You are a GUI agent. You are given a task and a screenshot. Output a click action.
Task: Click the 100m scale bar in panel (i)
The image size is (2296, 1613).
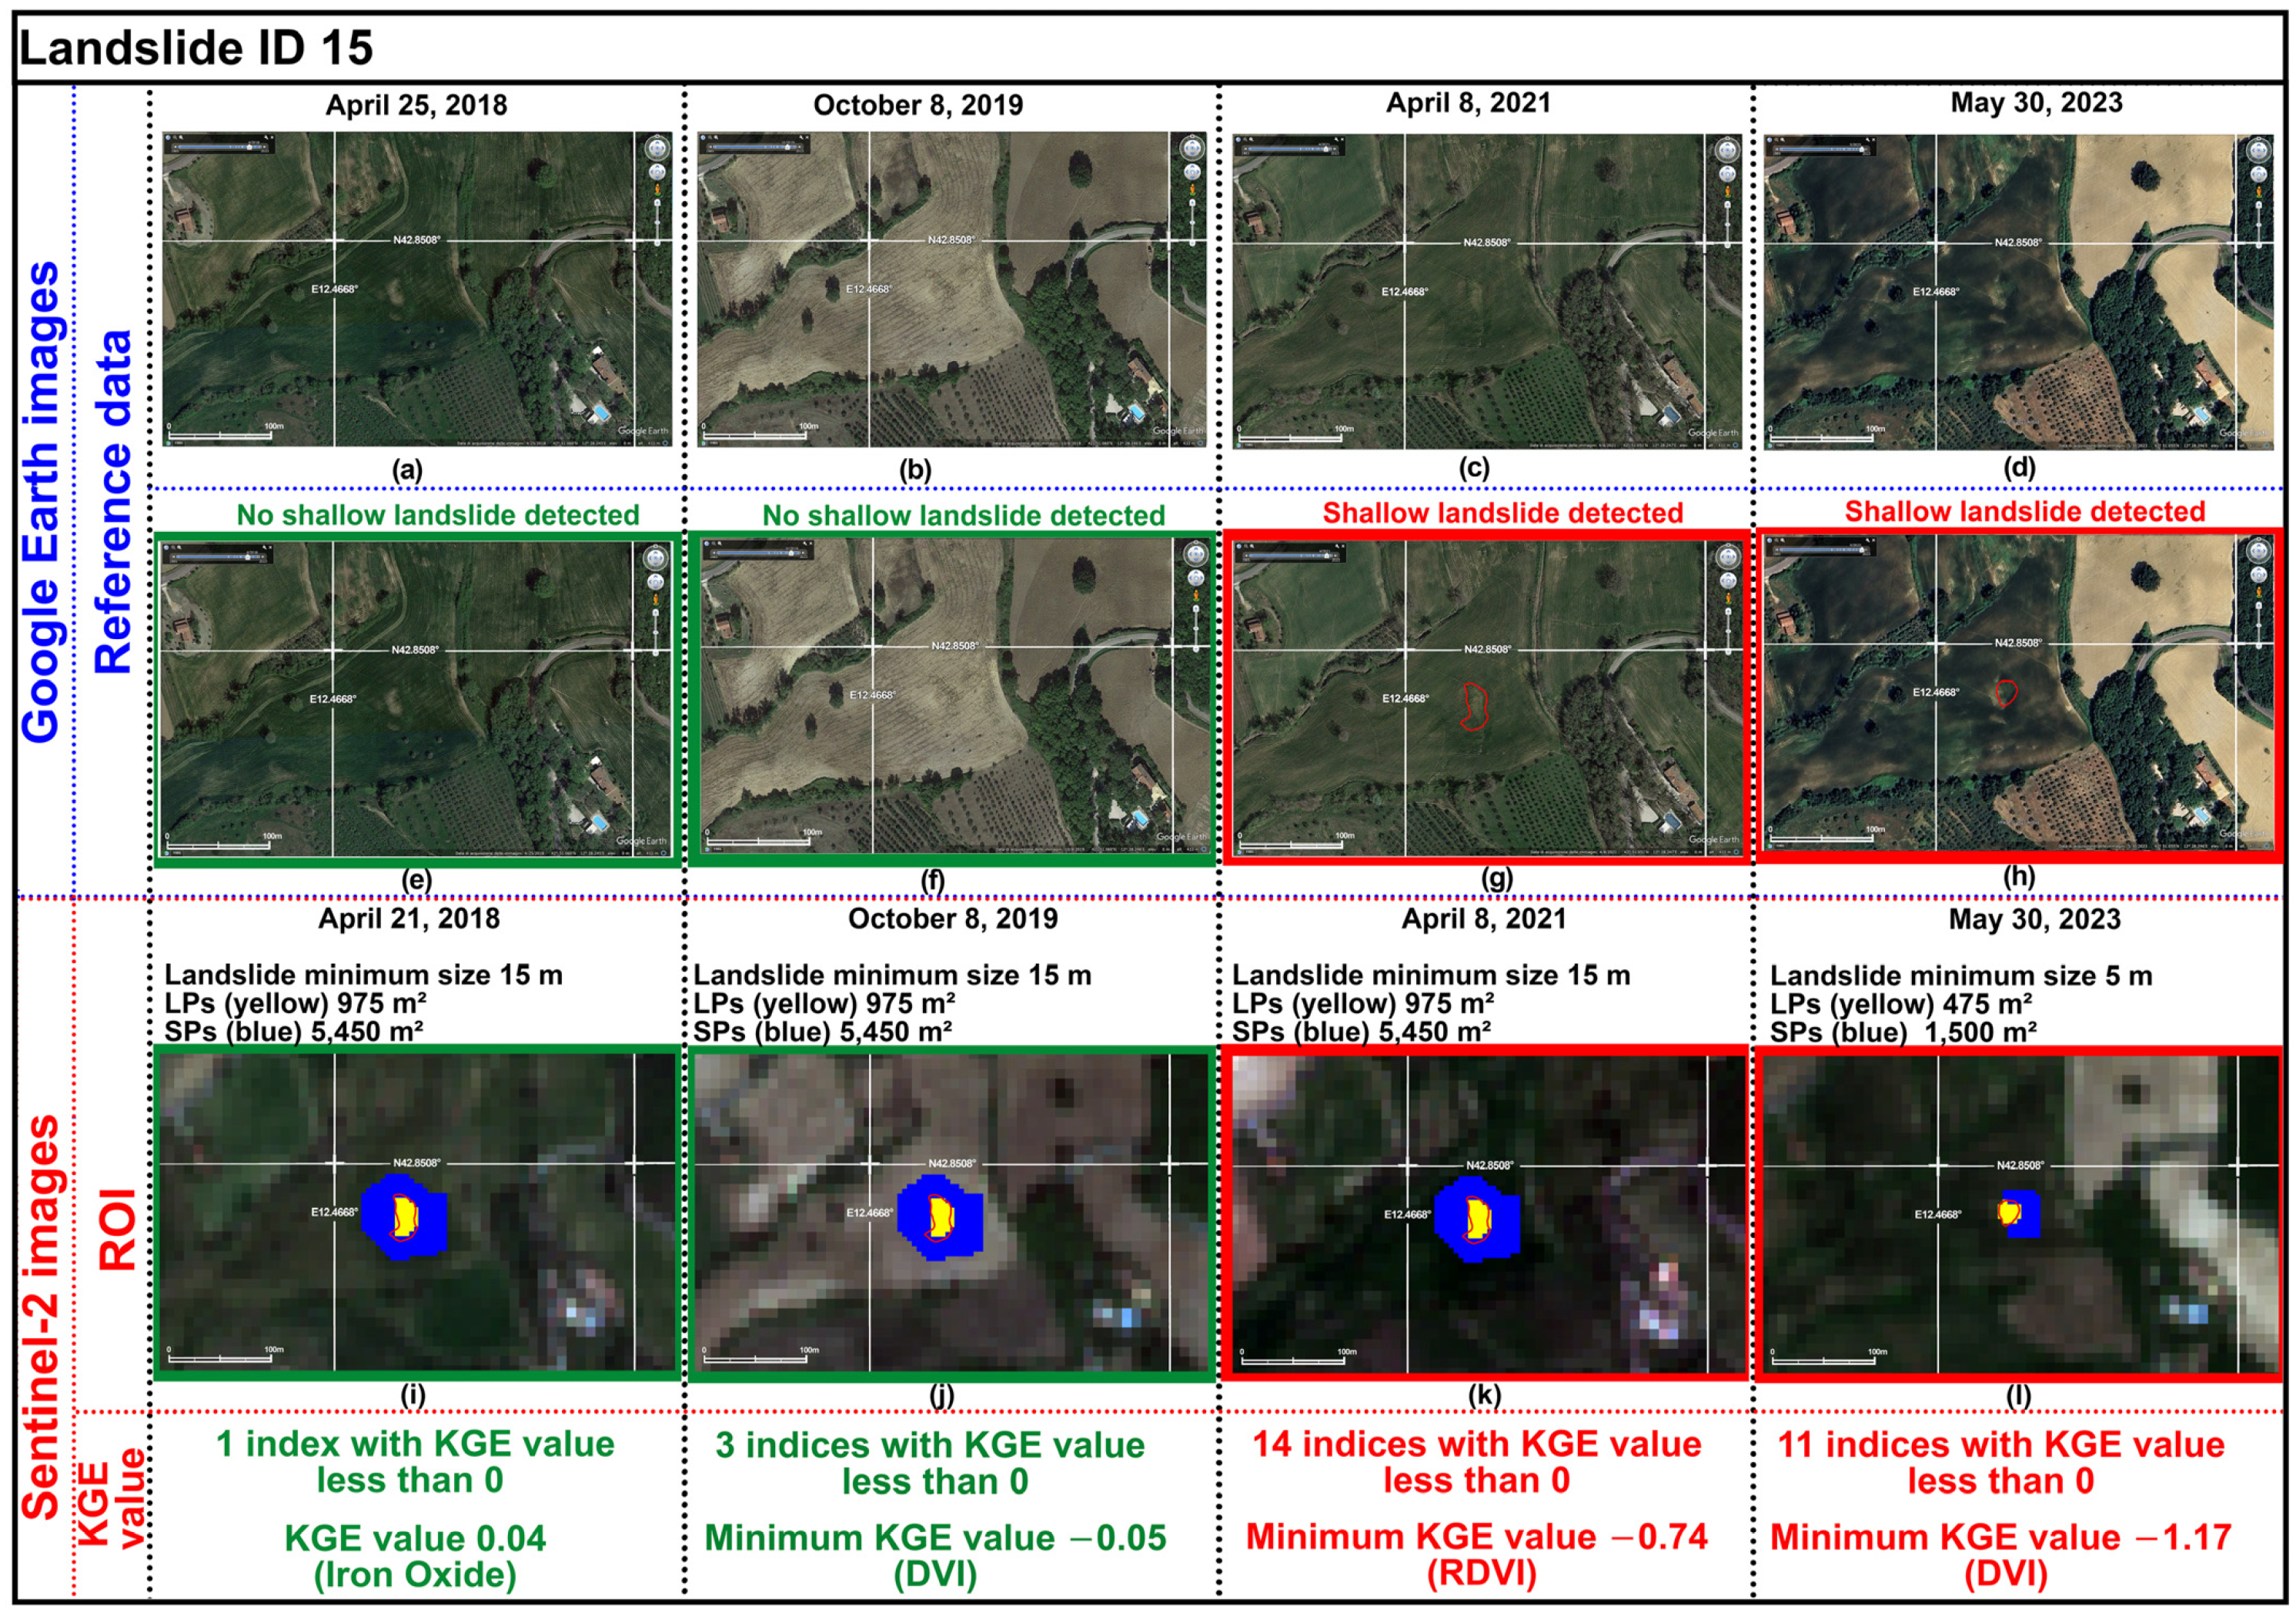[222, 1360]
